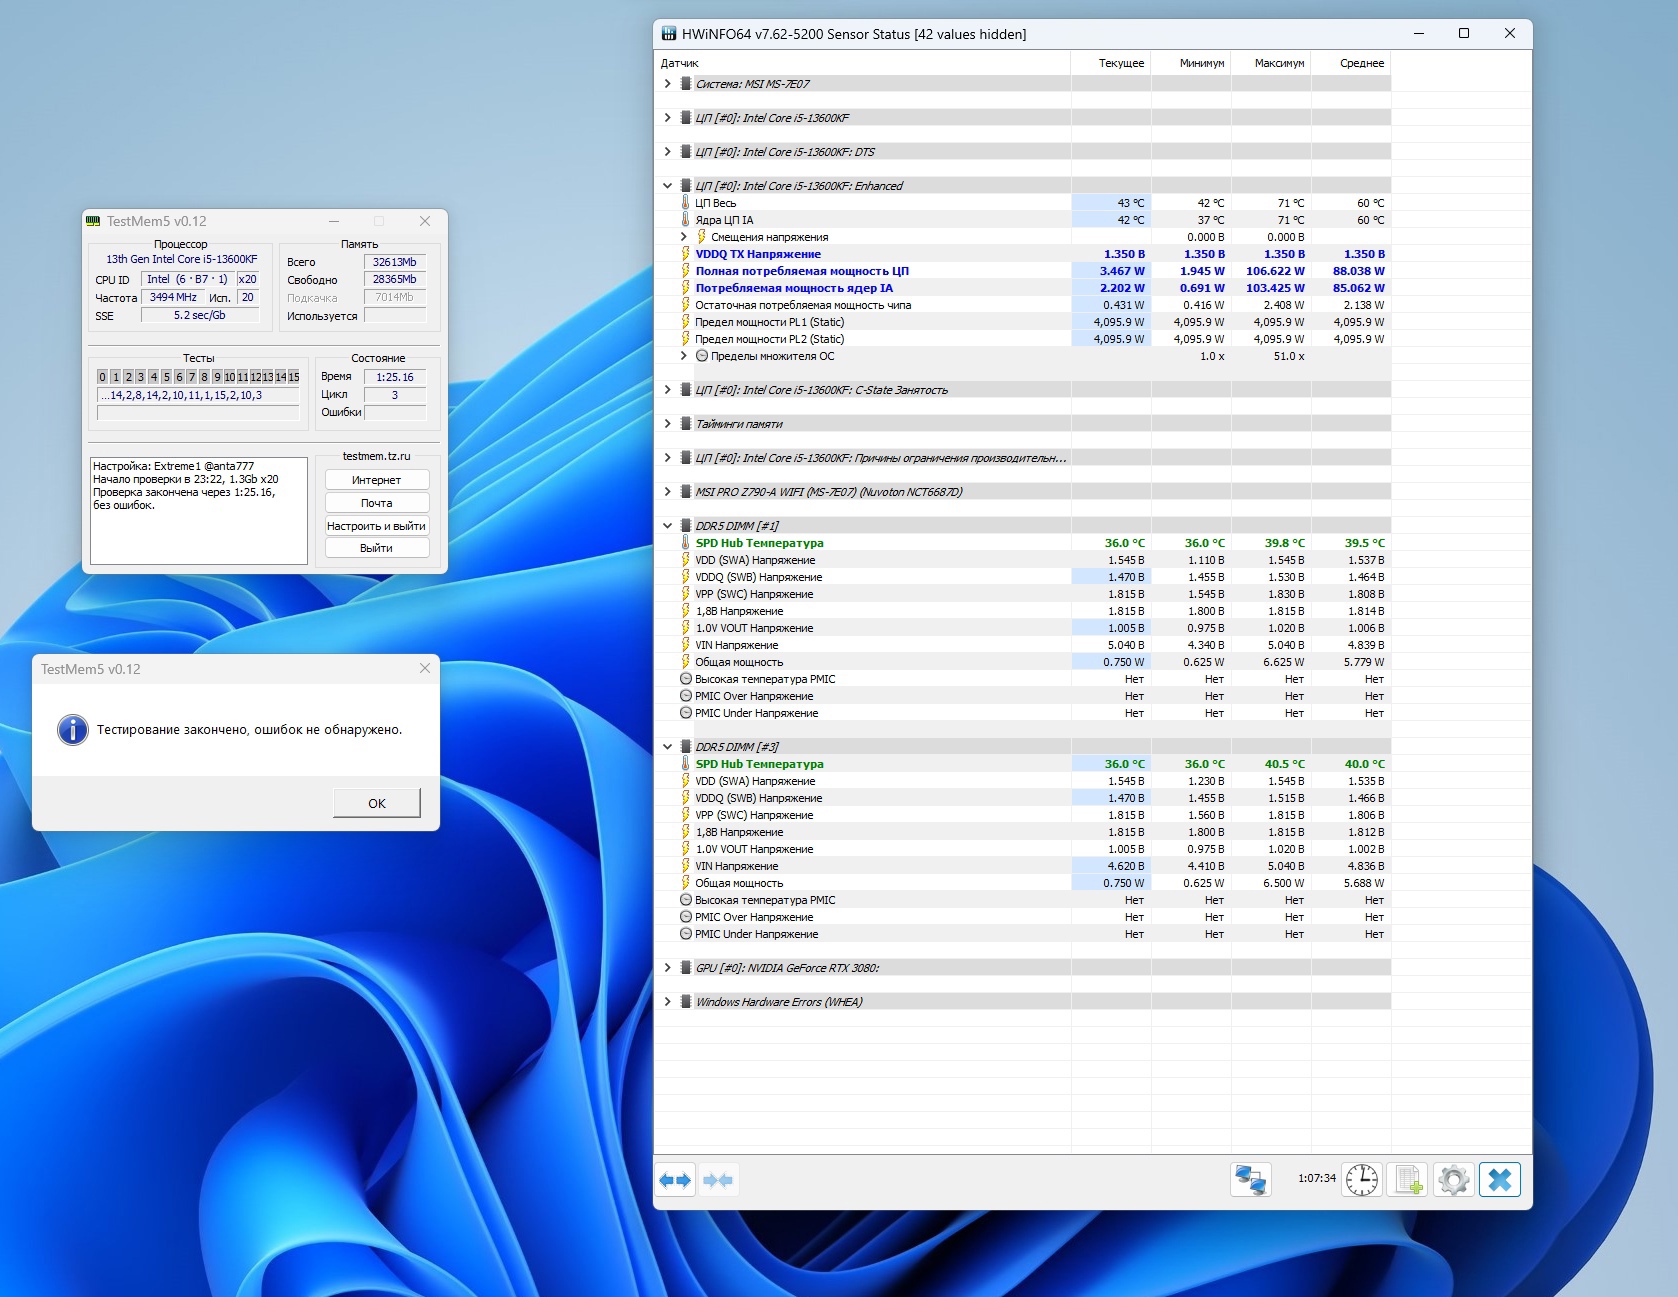Image resolution: width=1678 pixels, height=1297 pixels.
Task: Click the Интернет button in TestMem5
Action: 376,480
